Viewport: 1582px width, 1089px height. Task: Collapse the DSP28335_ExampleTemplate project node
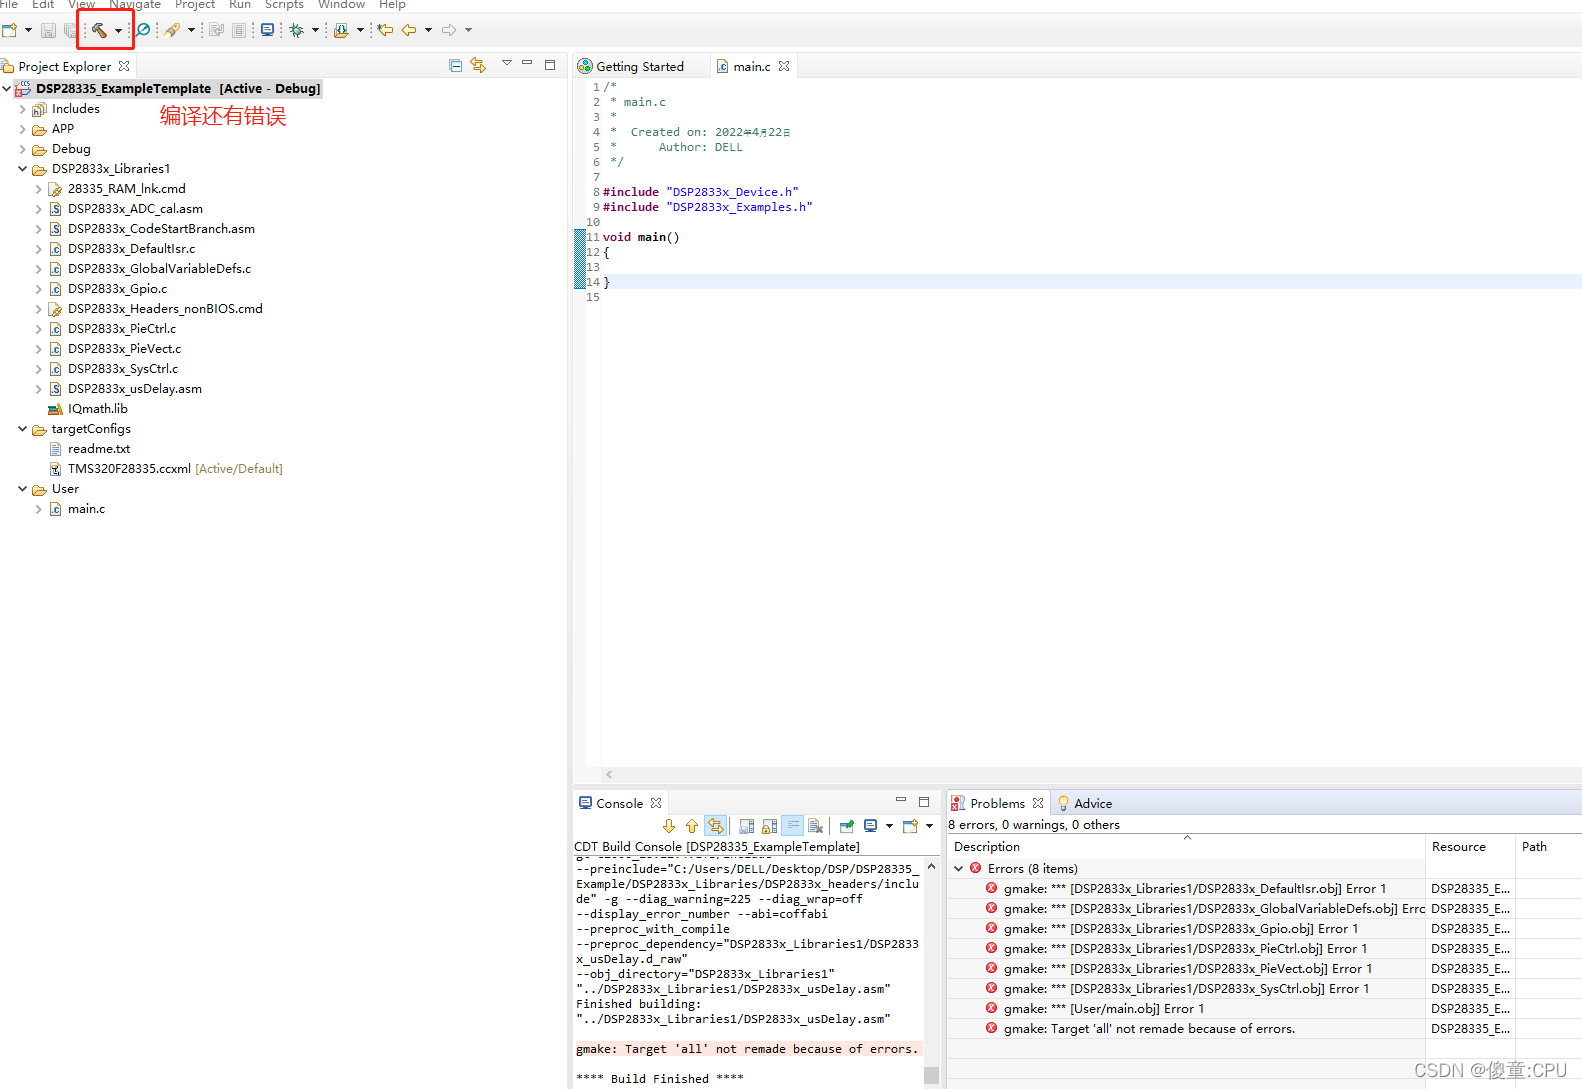[x=6, y=89]
